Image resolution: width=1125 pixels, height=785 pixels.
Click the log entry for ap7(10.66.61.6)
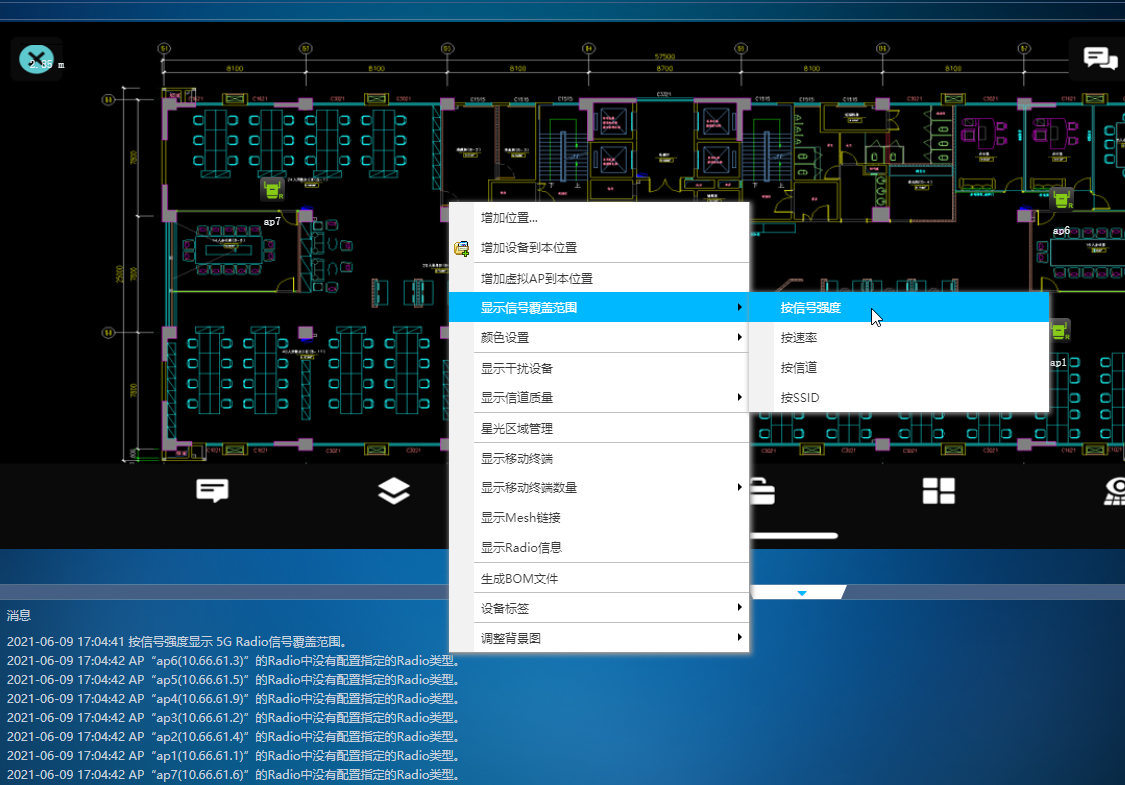pos(234,774)
